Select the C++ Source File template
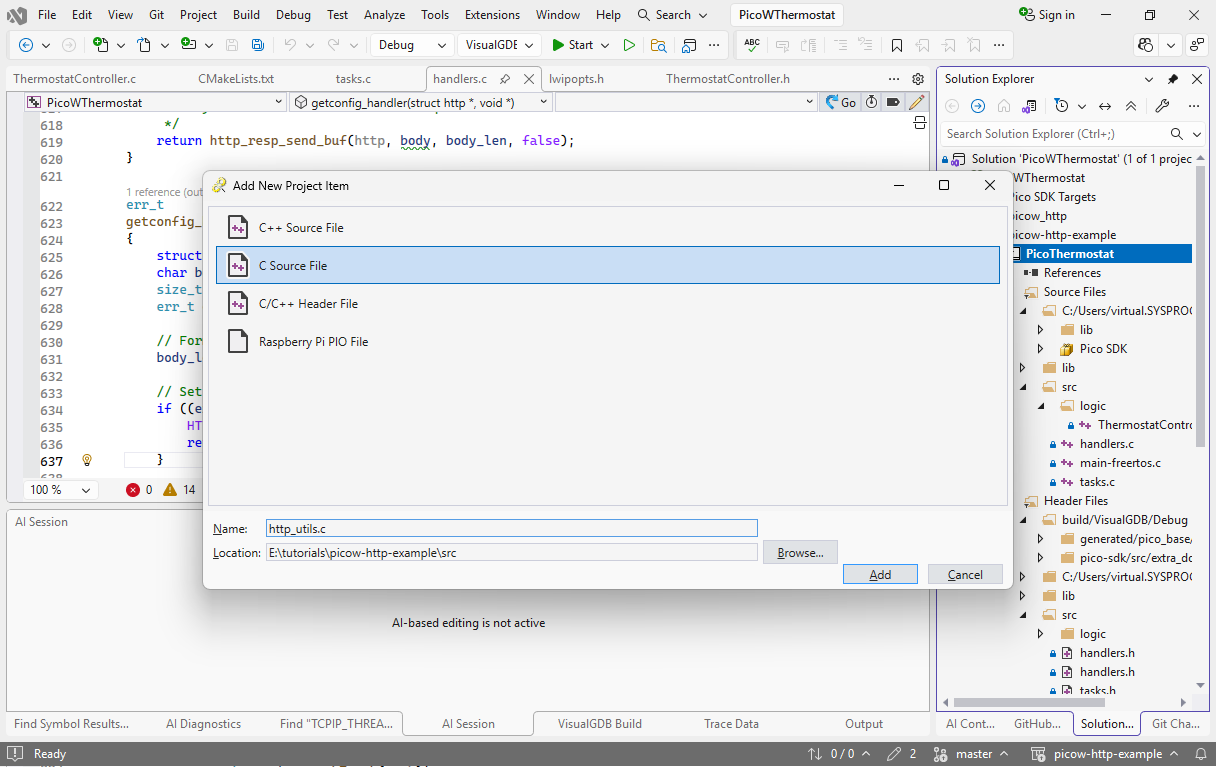The image size is (1216, 767). coord(300,228)
